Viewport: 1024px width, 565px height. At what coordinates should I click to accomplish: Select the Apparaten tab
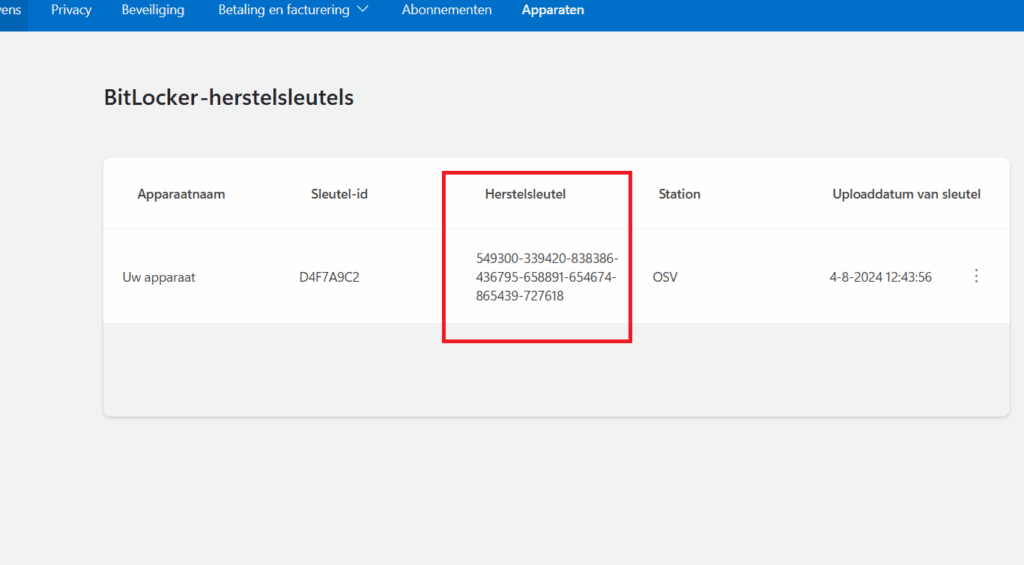point(552,10)
